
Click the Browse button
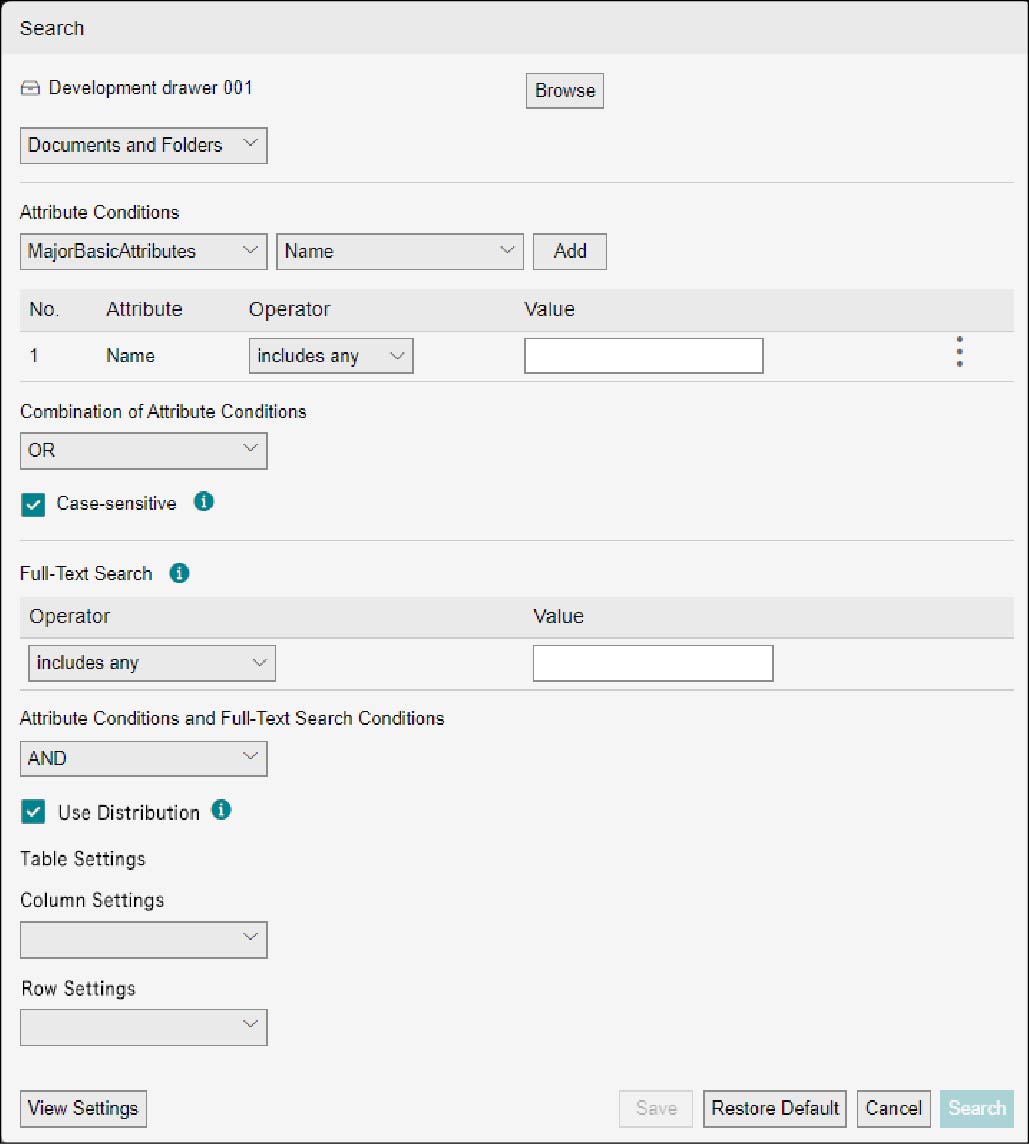pos(564,90)
